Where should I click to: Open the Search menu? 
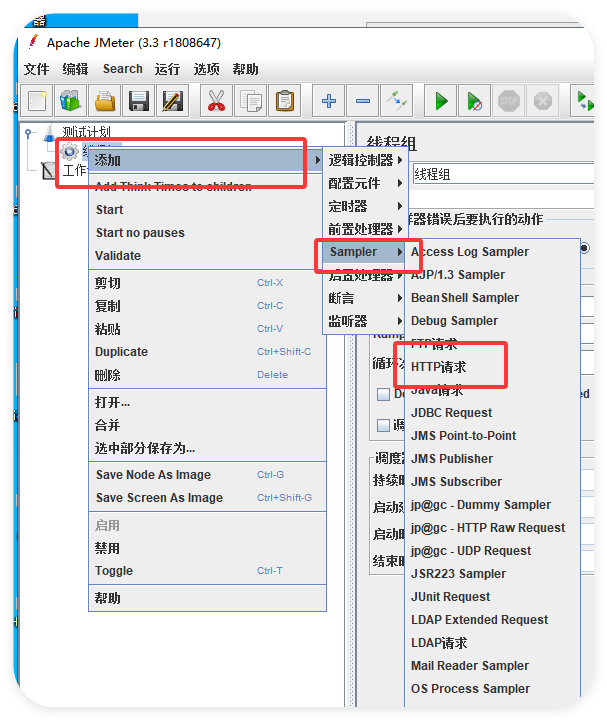pos(123,69)
